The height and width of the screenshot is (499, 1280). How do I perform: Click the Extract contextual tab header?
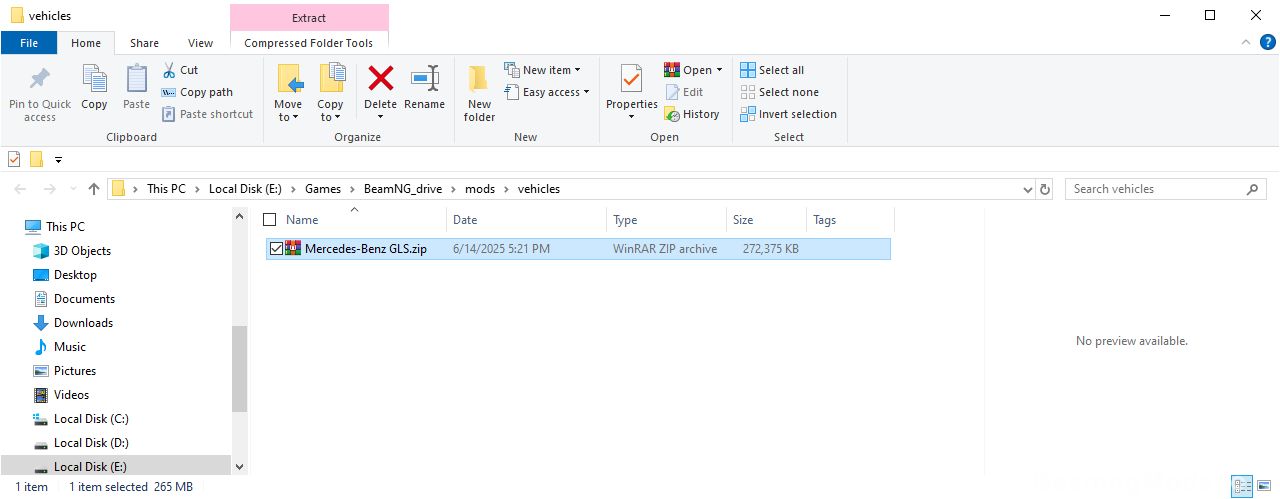pyautogui.click(x=309, y=17)
